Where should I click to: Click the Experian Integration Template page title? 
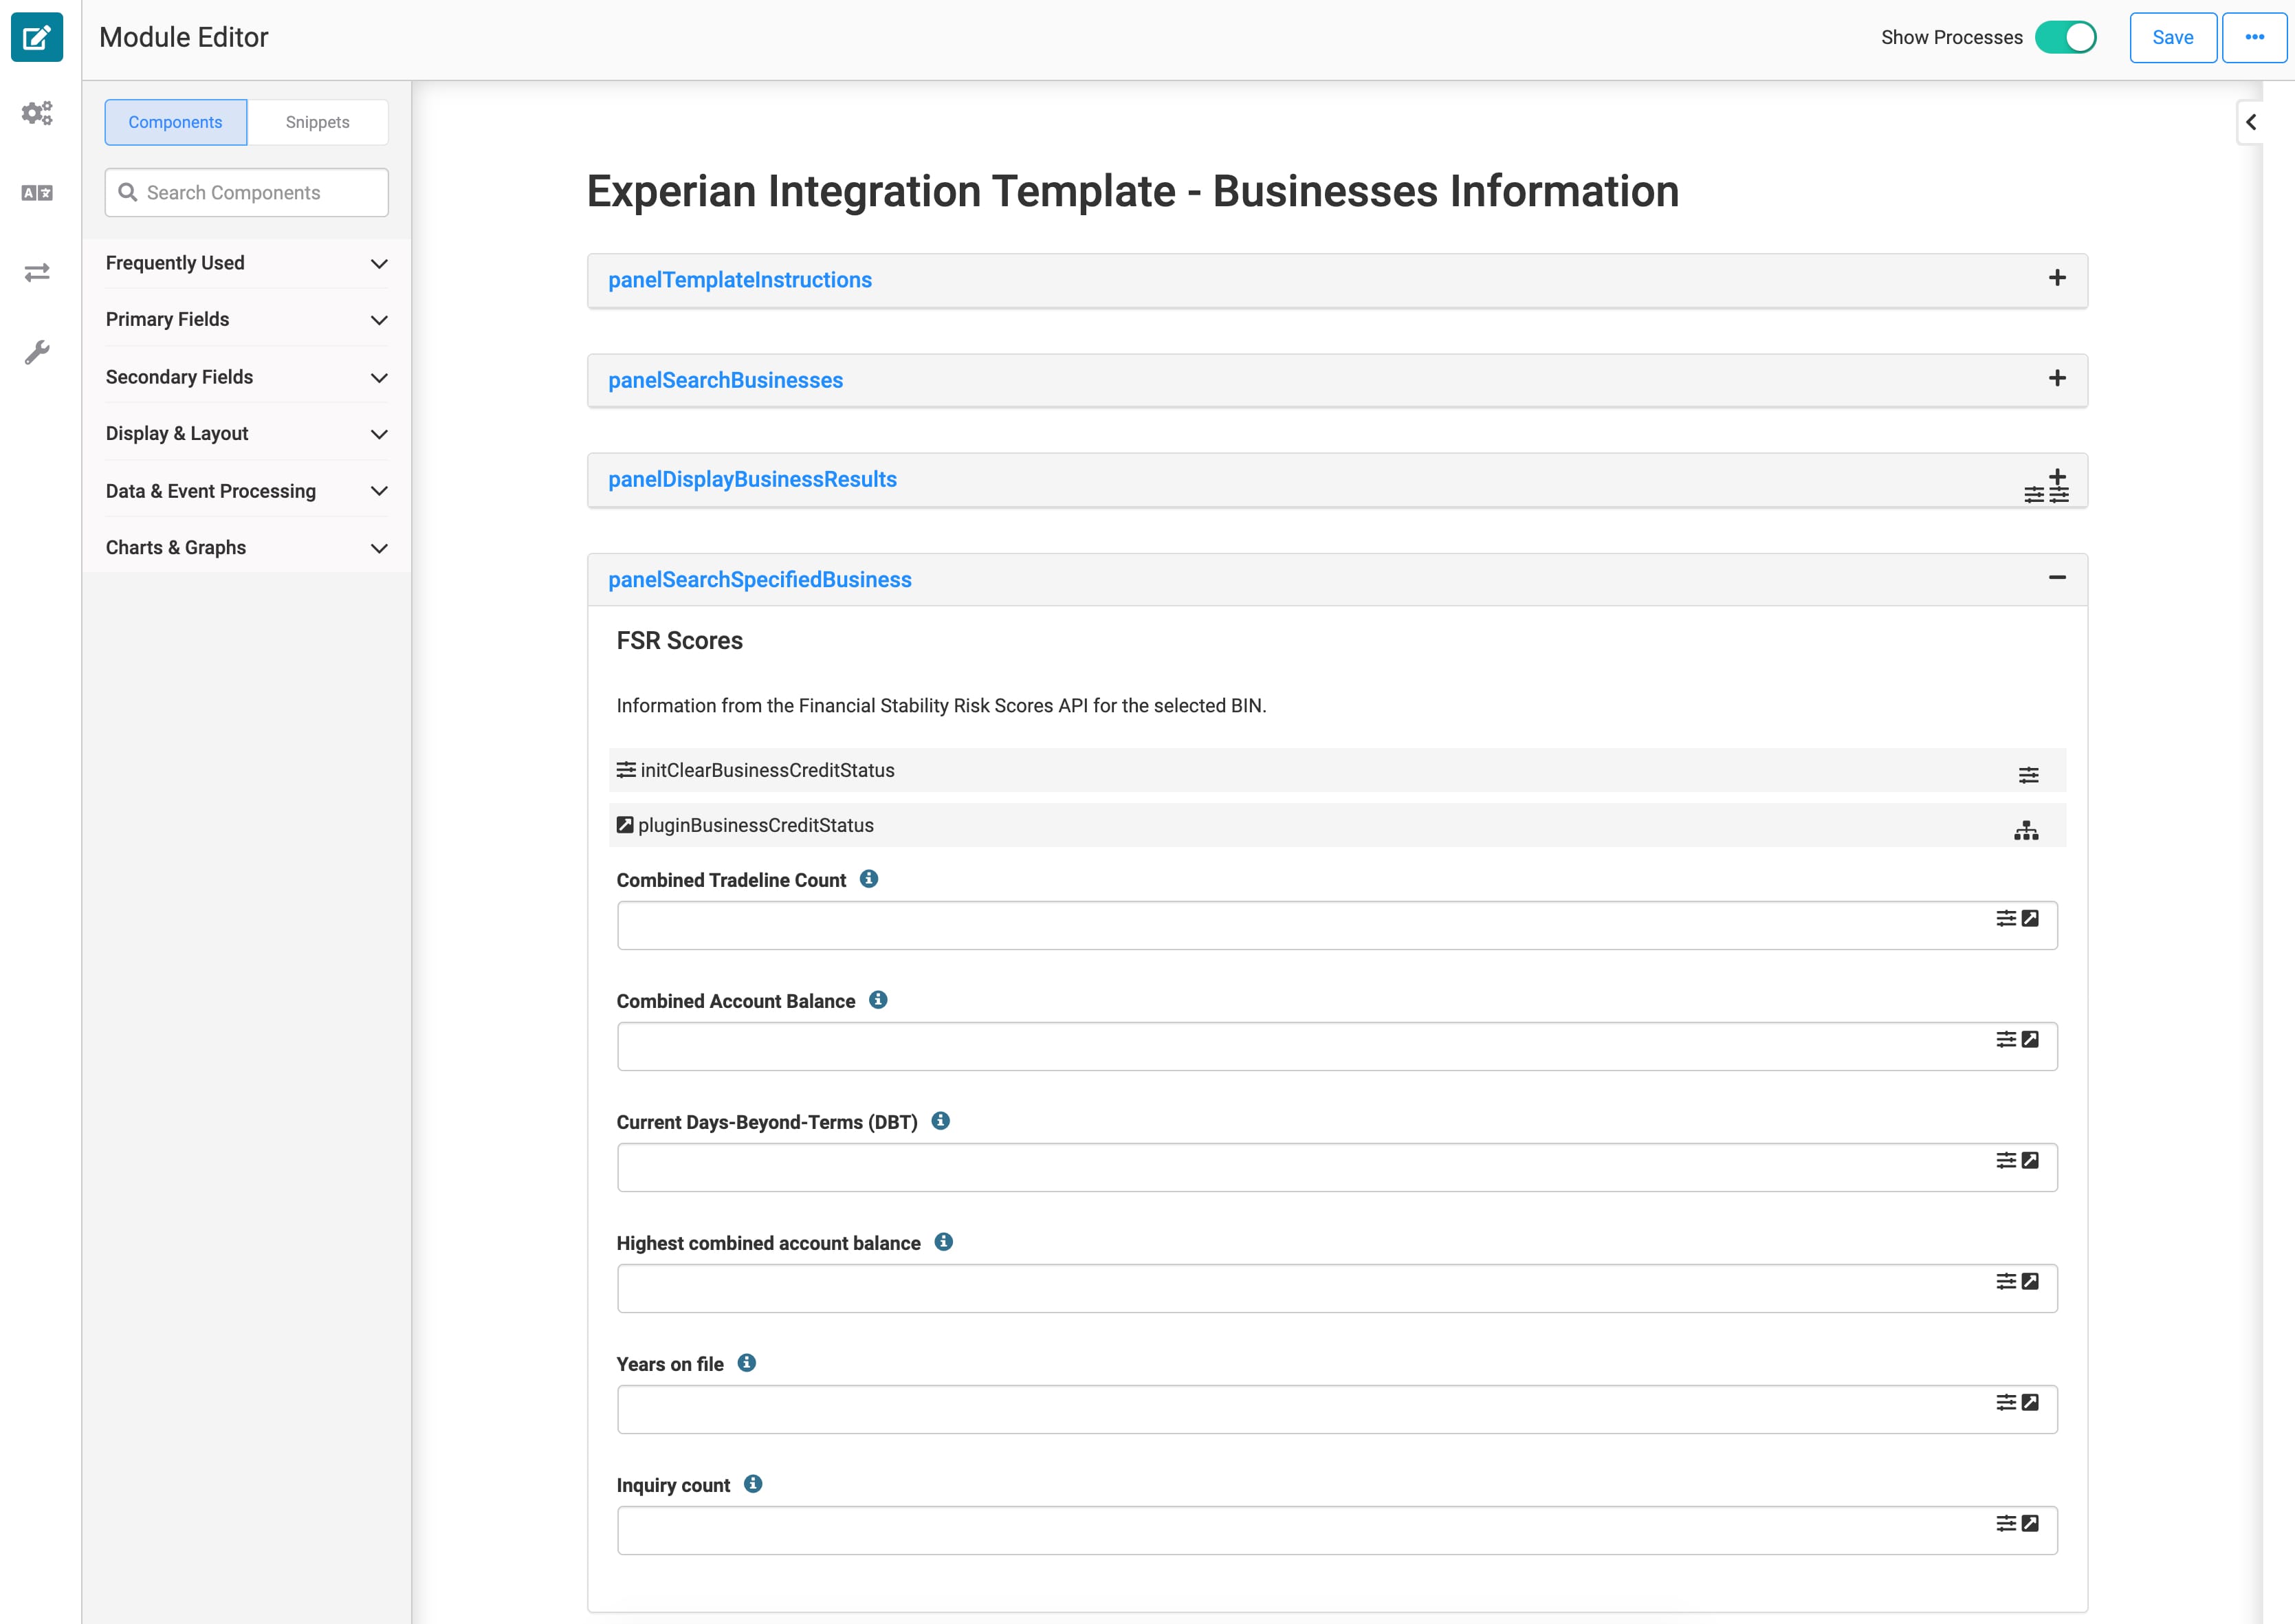click(x=1132, y=191)
